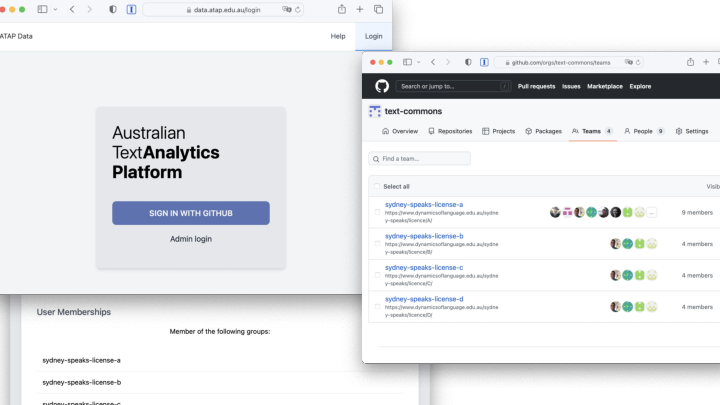Toggle sidebar in the ATAP Data Safari window

(42, 9)
